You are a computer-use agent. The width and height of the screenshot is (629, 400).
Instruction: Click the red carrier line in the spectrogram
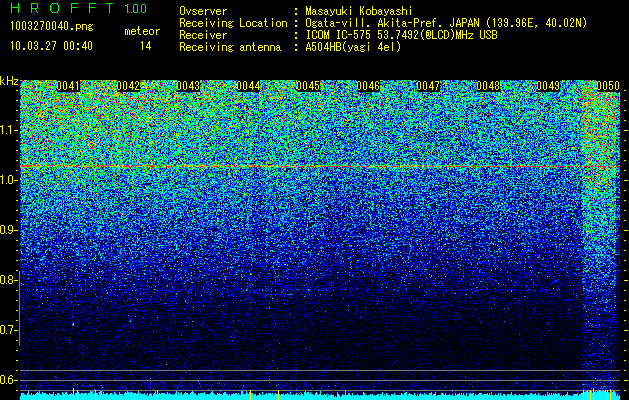click(320, 166)
